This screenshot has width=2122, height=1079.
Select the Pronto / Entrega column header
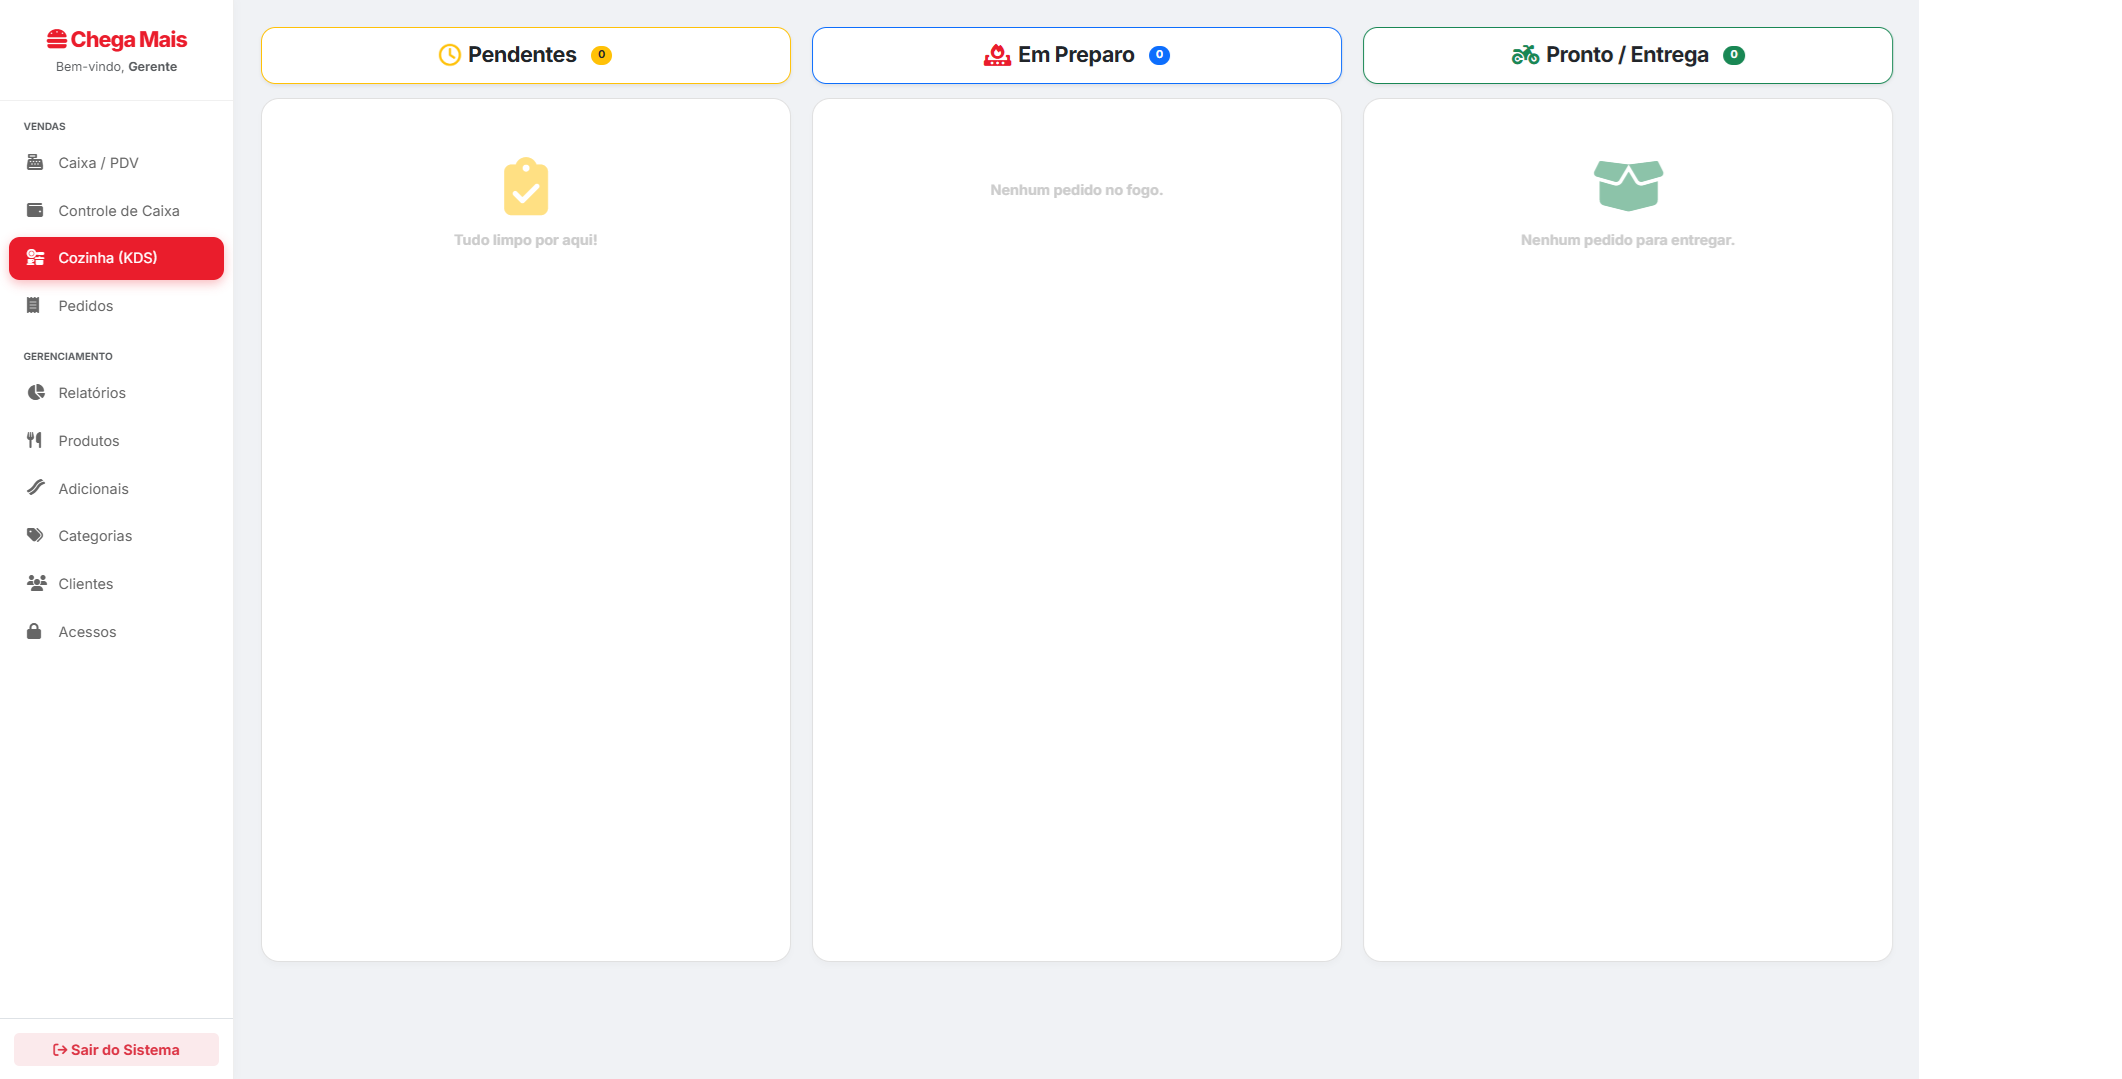(1627, 55)
